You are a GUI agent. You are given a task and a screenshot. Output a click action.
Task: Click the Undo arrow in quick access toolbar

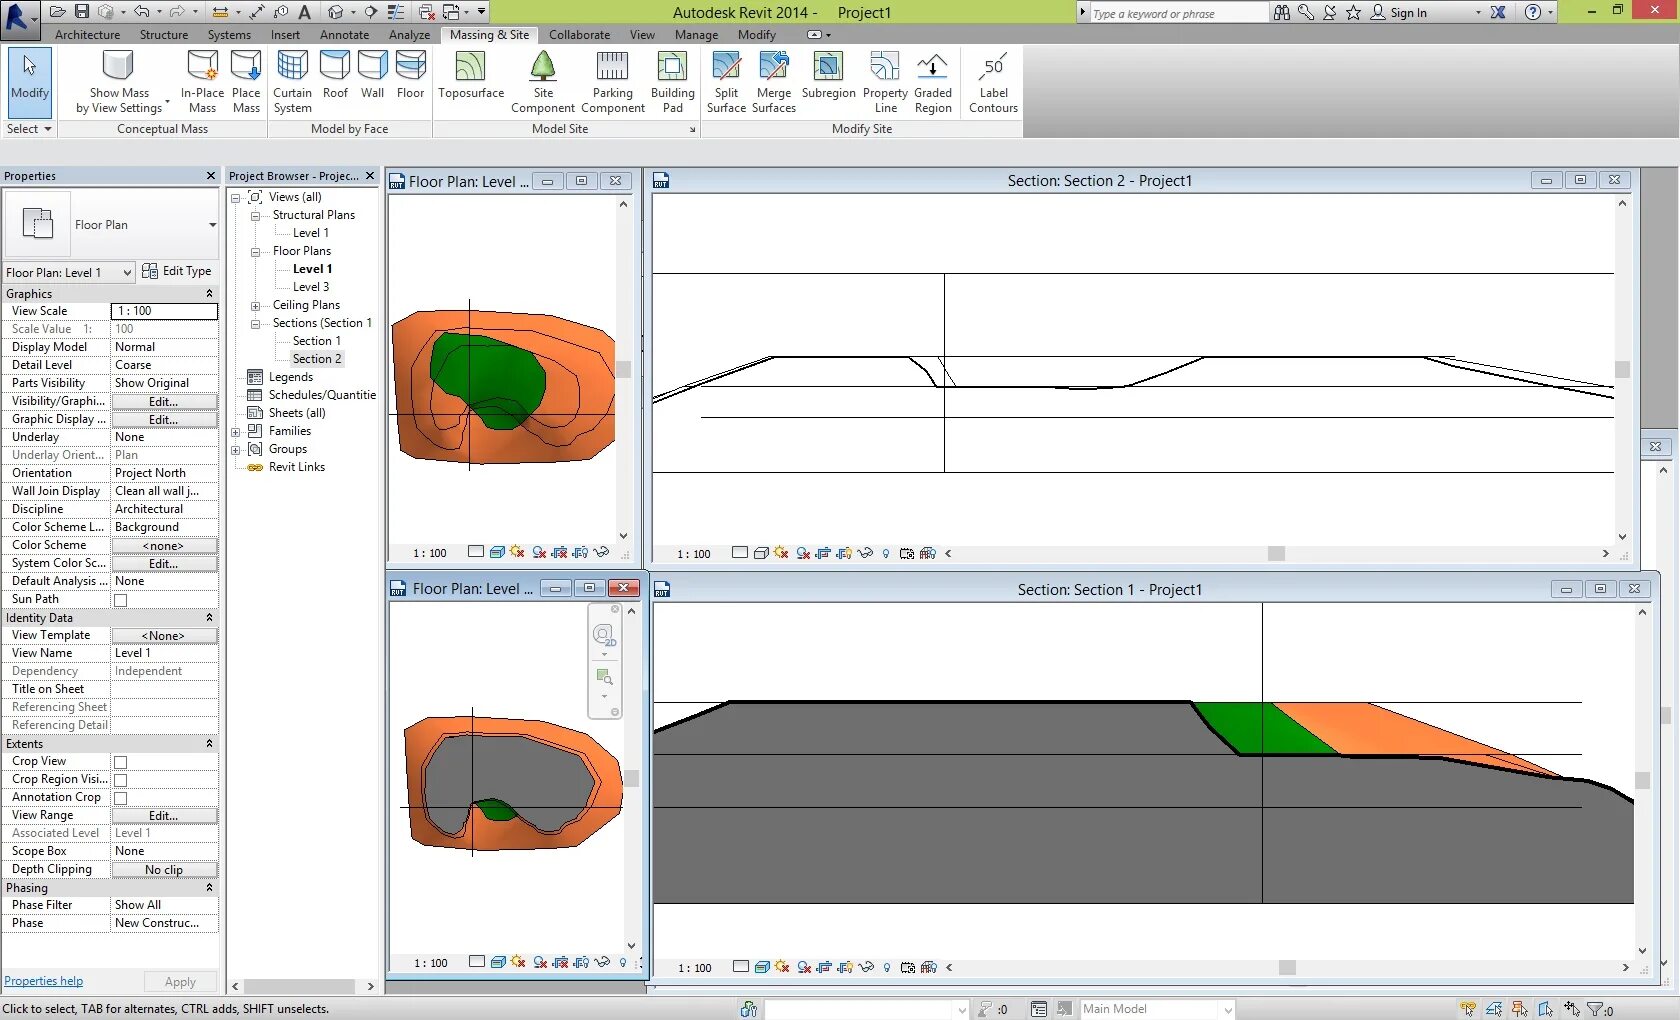coord(142,12)
